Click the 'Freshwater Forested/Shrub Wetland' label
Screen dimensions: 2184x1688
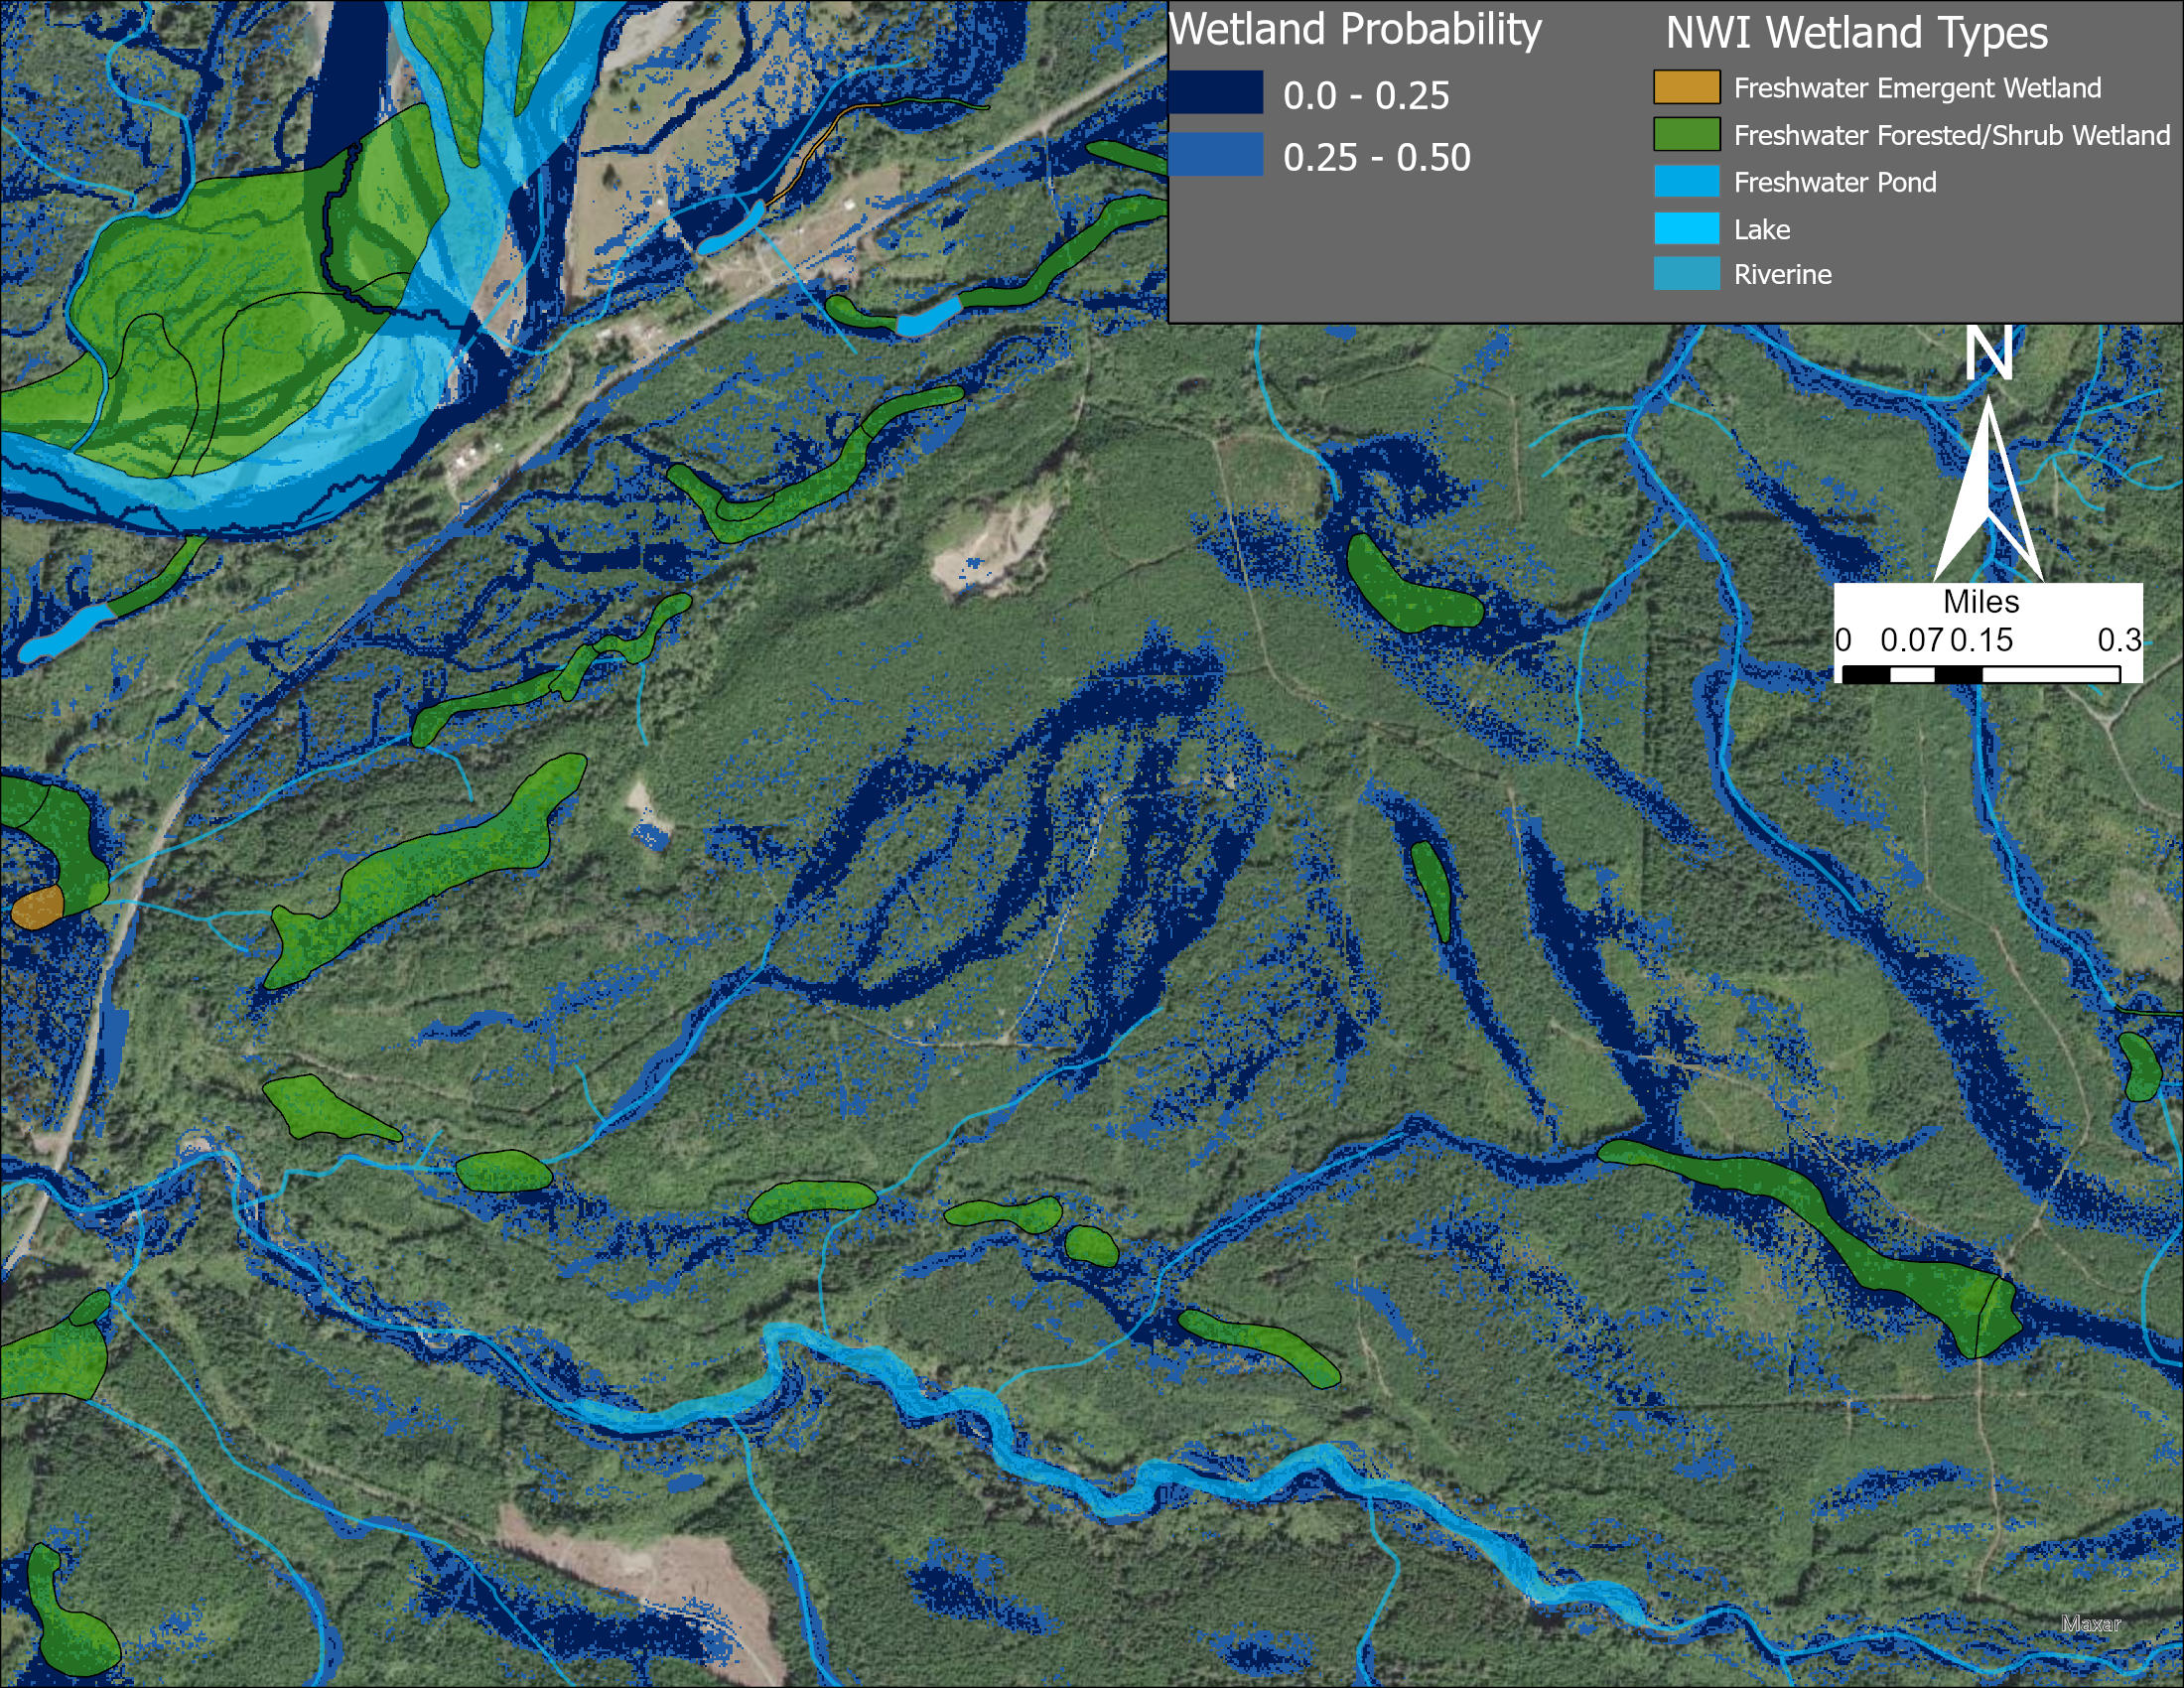pyautogui.click(x=1952, y=135)
